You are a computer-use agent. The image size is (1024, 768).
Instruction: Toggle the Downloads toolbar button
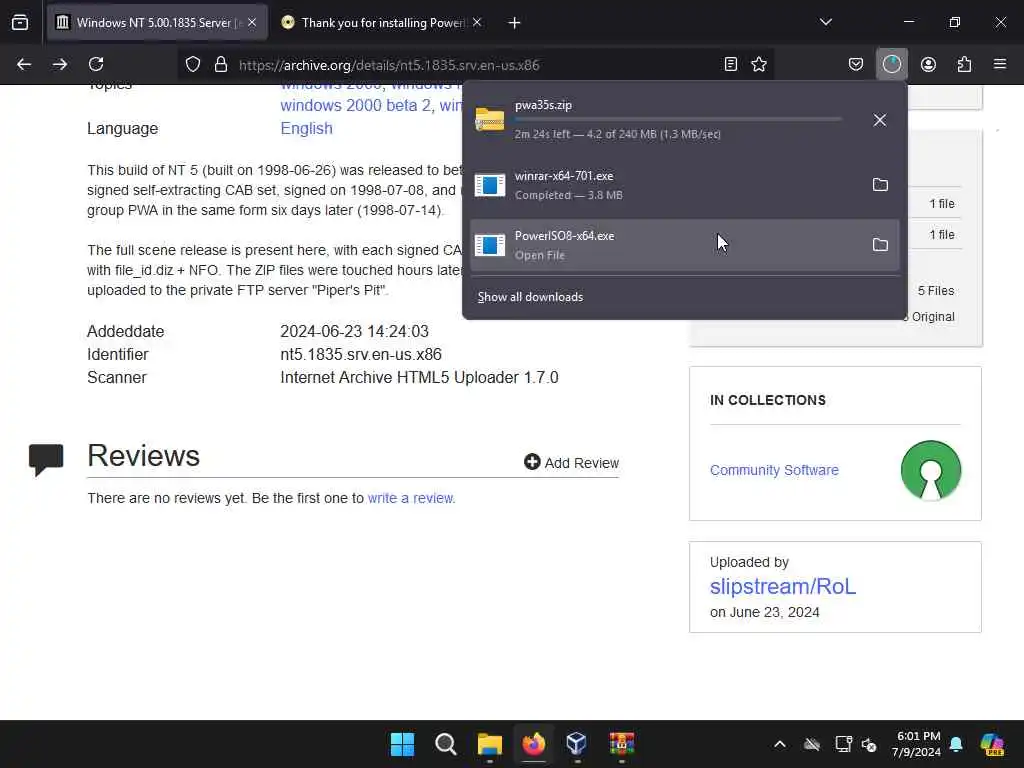[891, 64]
